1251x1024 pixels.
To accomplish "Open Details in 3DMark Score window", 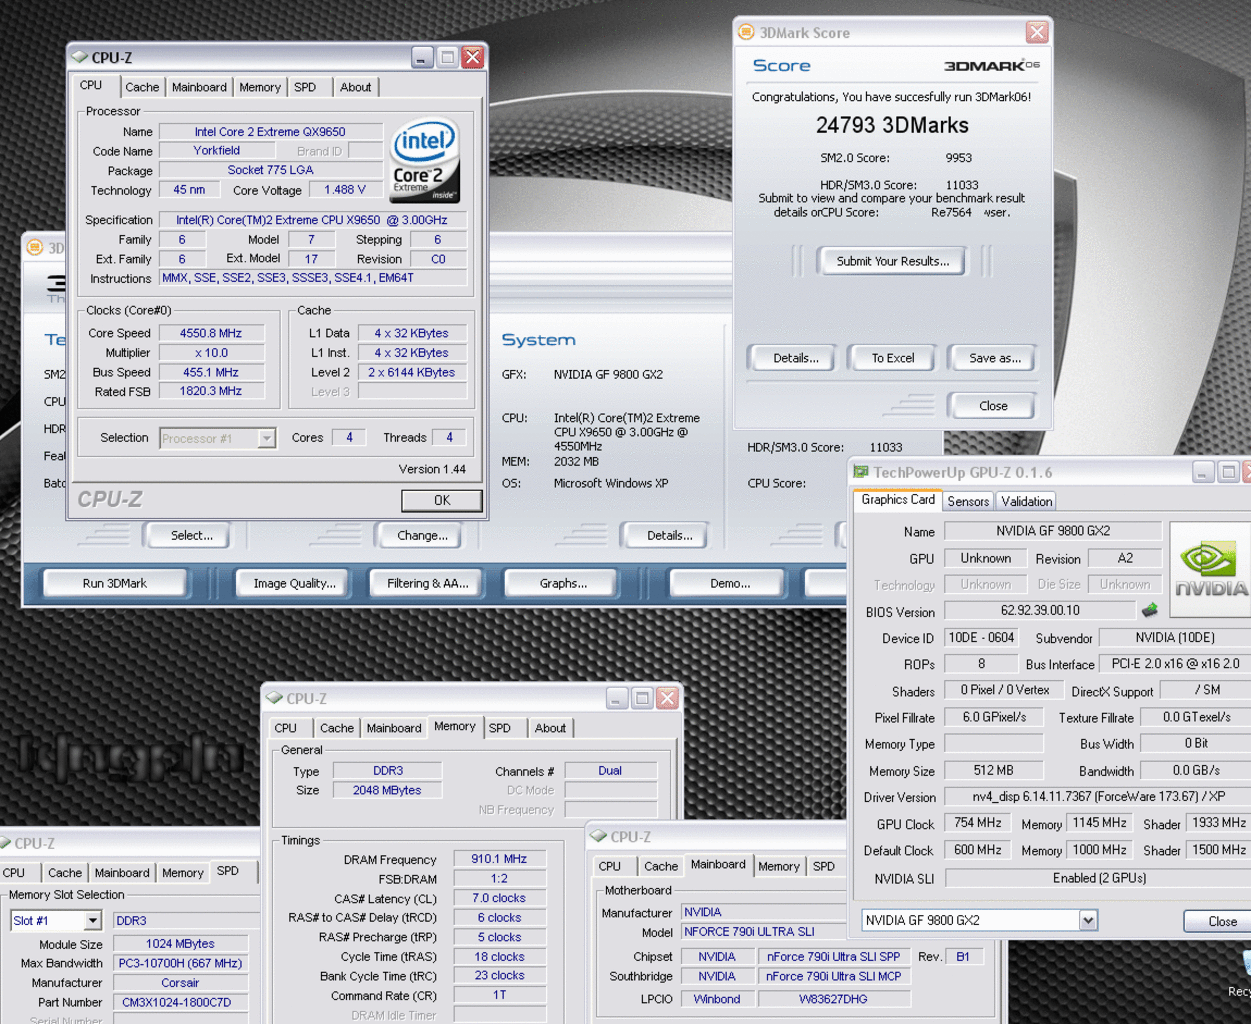I will (796, 358).
